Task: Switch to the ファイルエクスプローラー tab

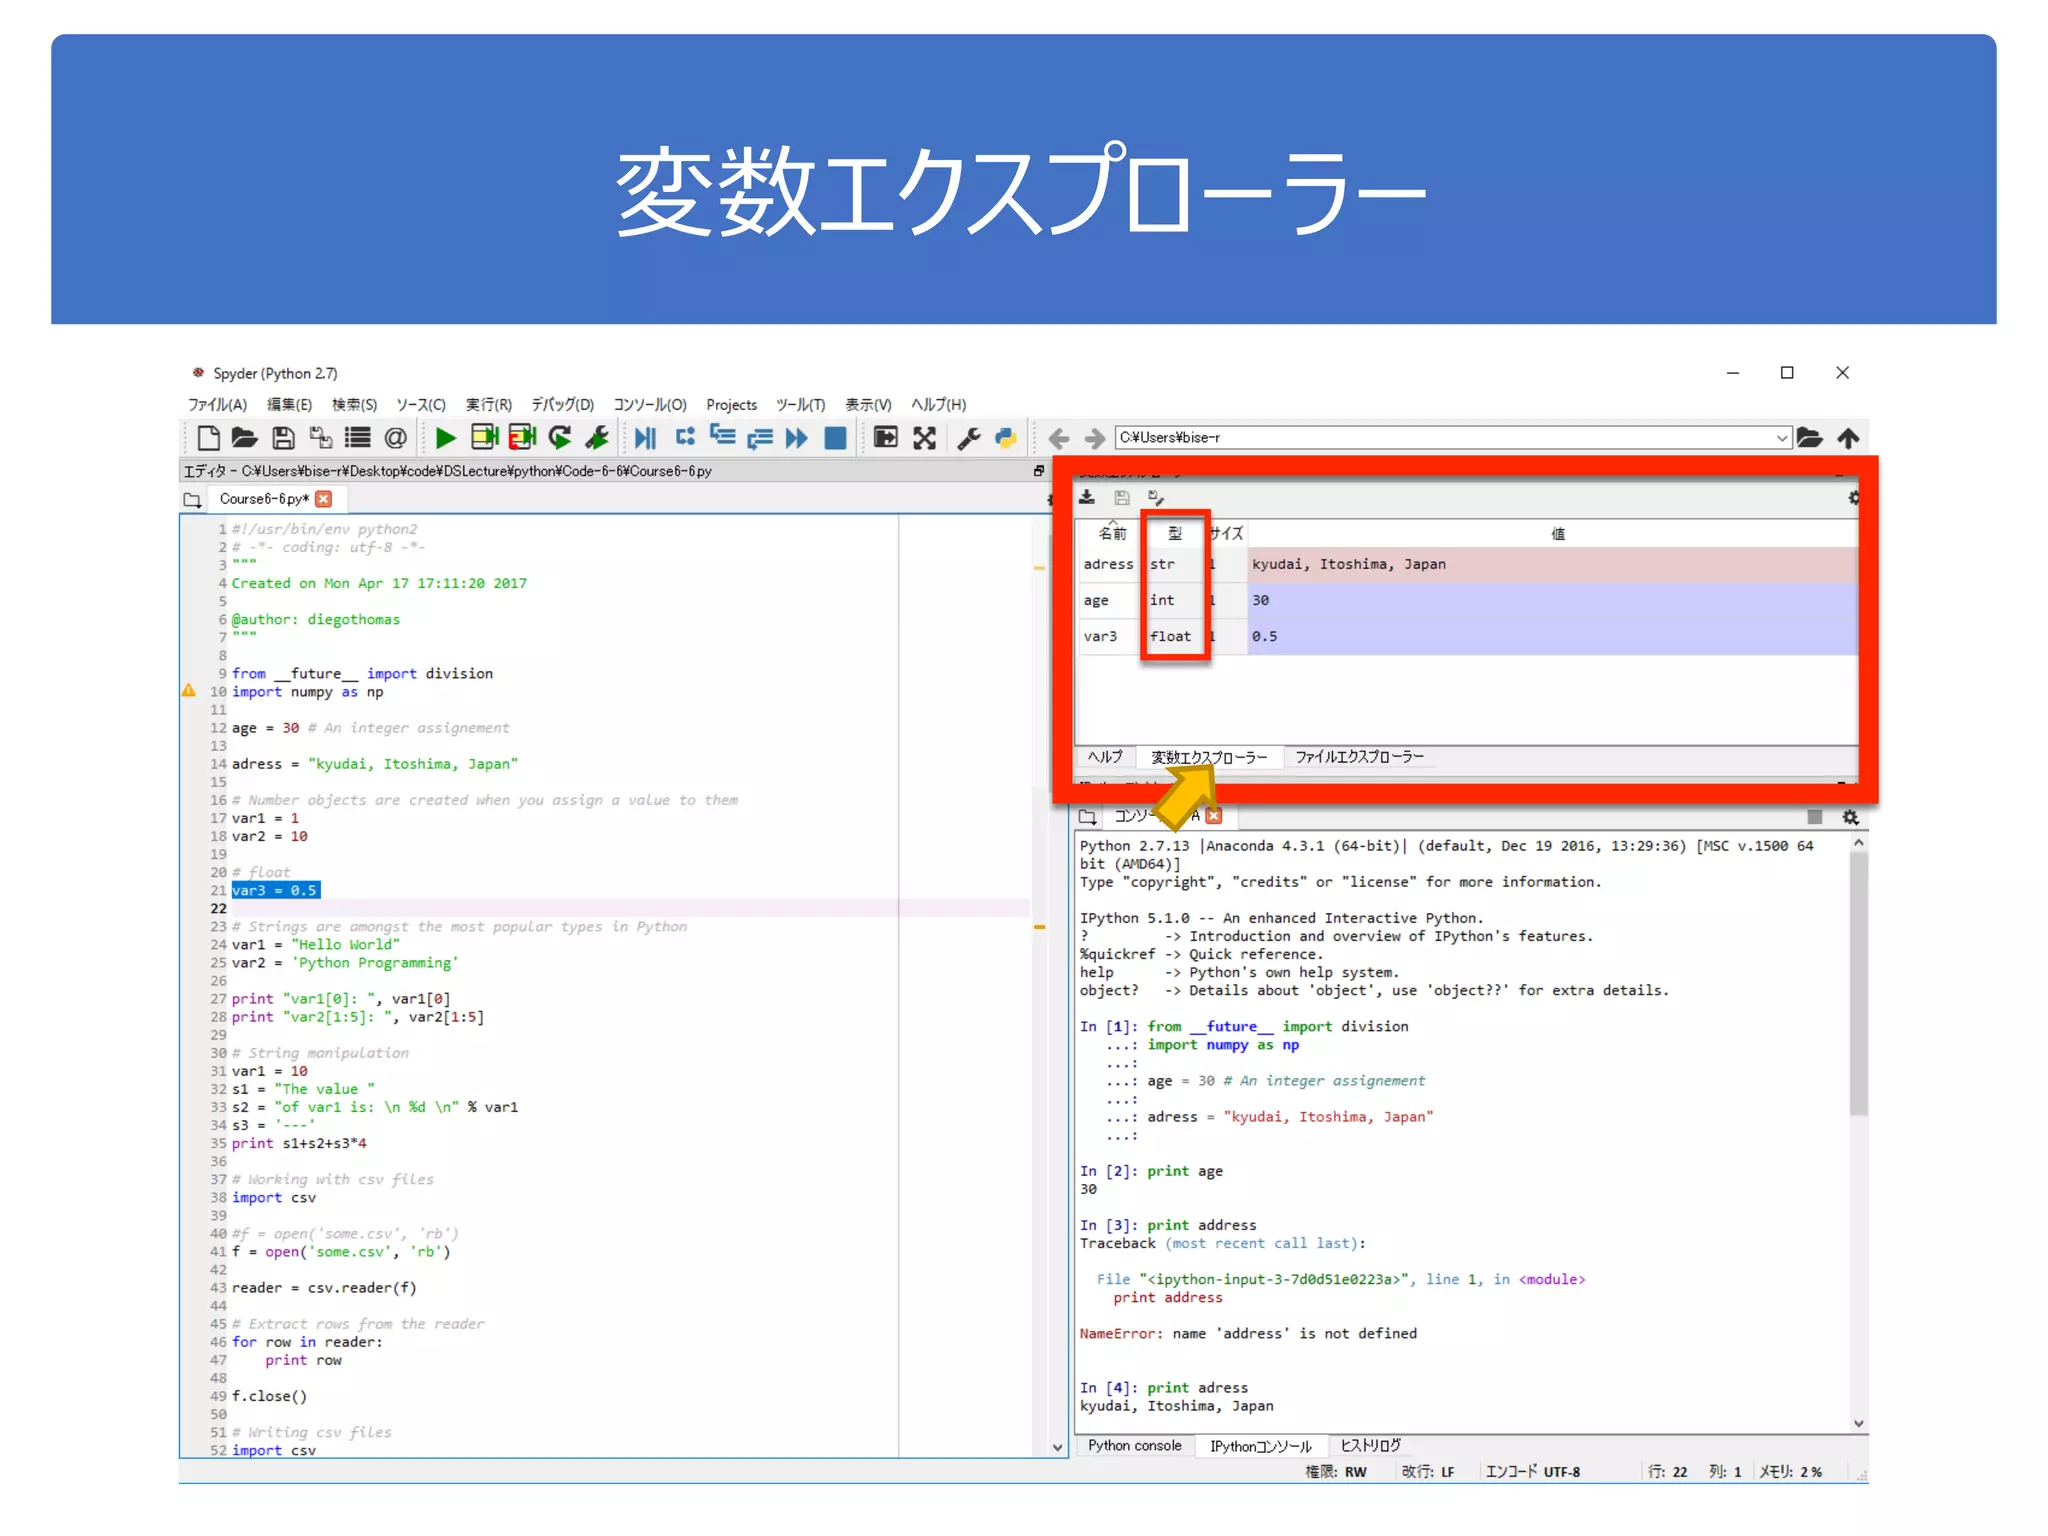Action: pos(1359,757)
